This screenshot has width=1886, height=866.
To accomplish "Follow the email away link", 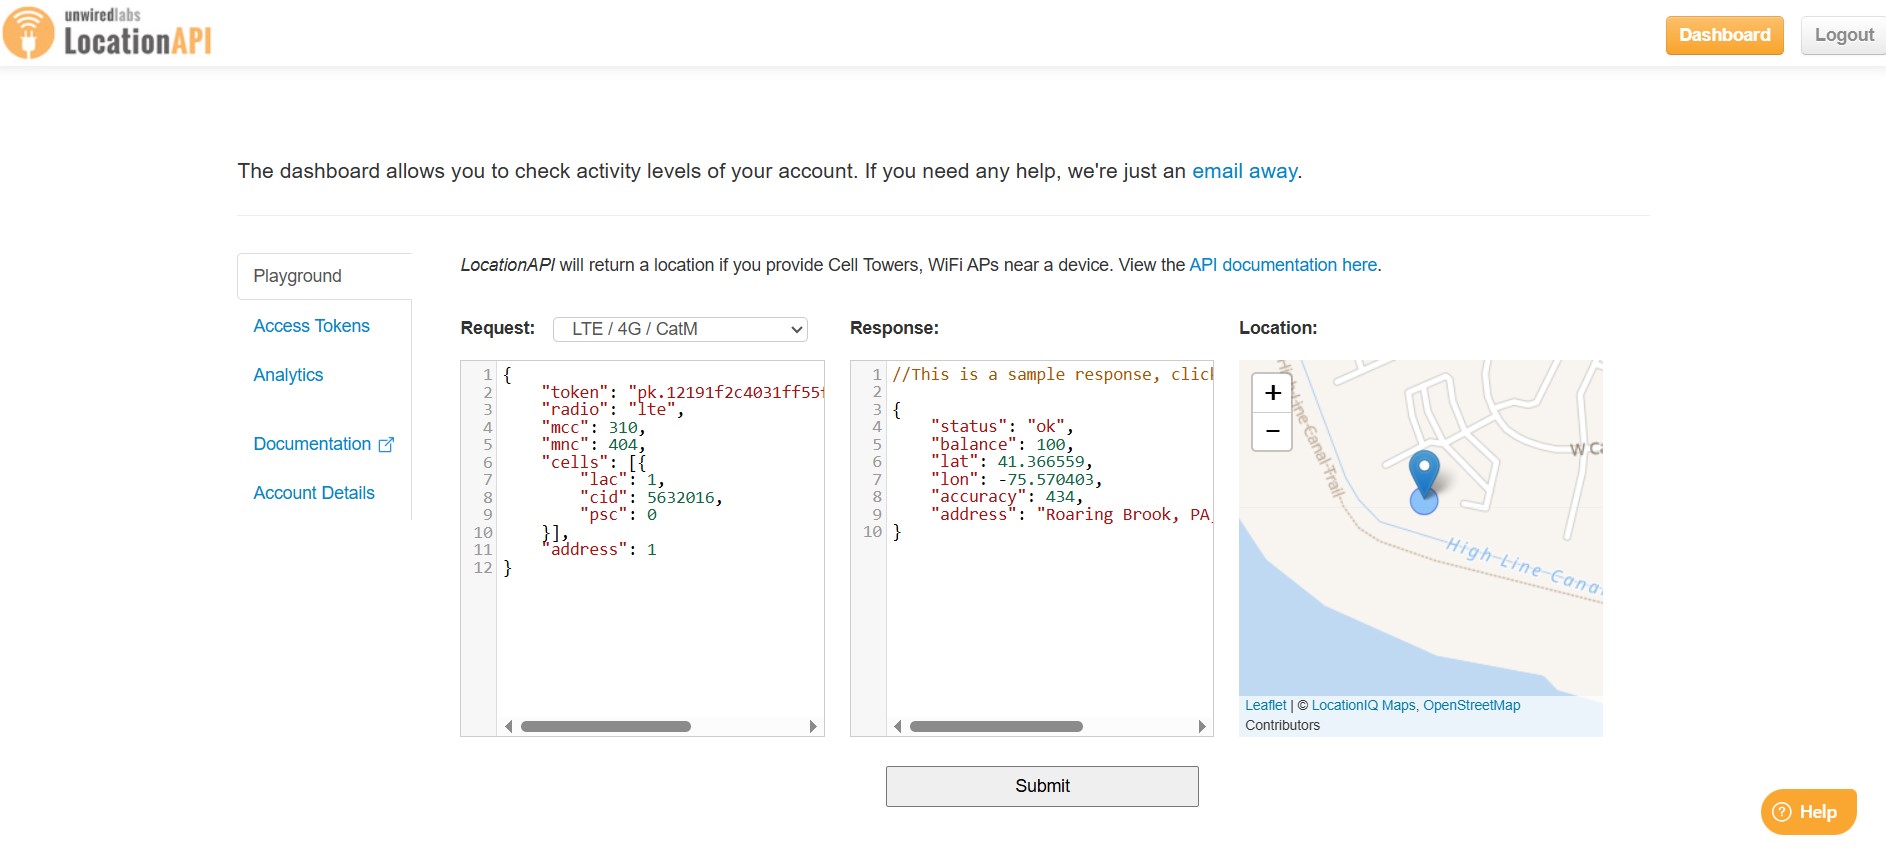I will (1245, 171).
